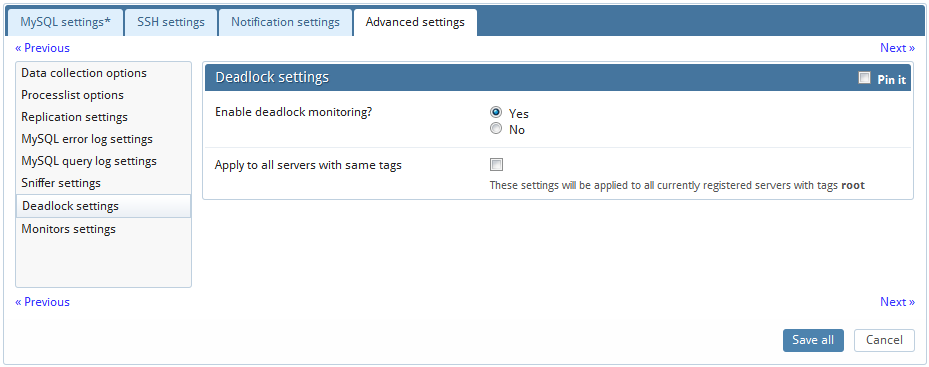This screenshot has width=929, height=367.
Task: Select No for deadlock monitoring
Action: point(496,128)
